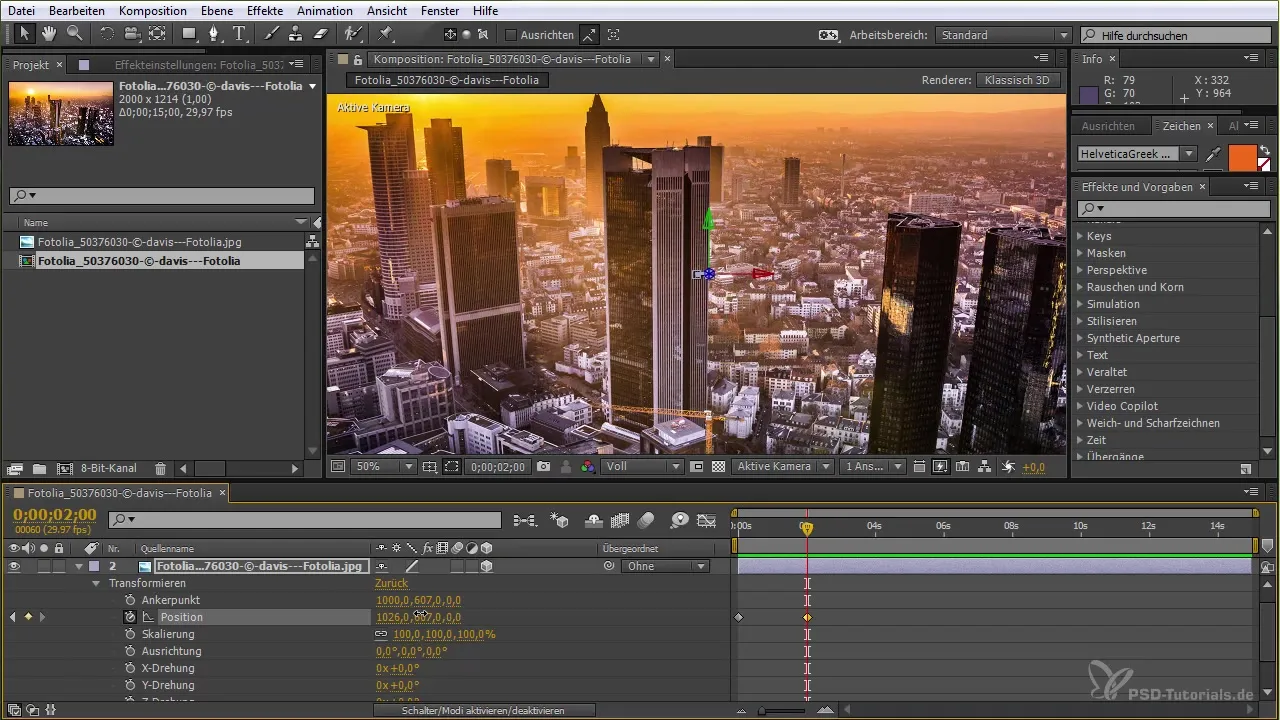Open the Voll resolution dropdown
This screenshot has height=720, width=1280.
click(x=644, y=466)
